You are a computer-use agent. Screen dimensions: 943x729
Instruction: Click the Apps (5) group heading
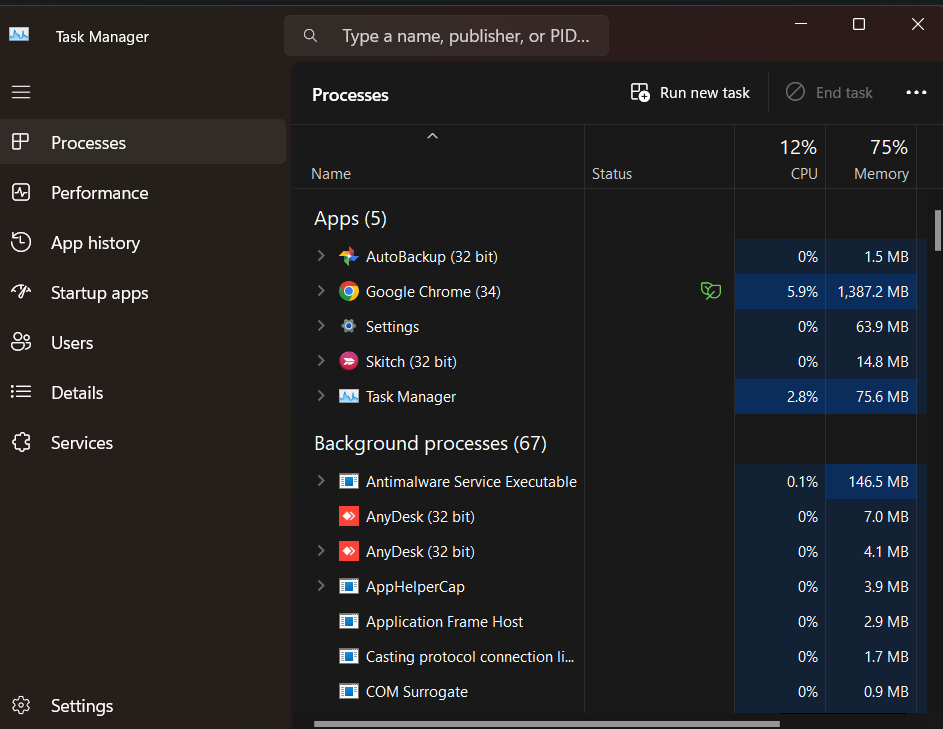click(x=350, y=218)
